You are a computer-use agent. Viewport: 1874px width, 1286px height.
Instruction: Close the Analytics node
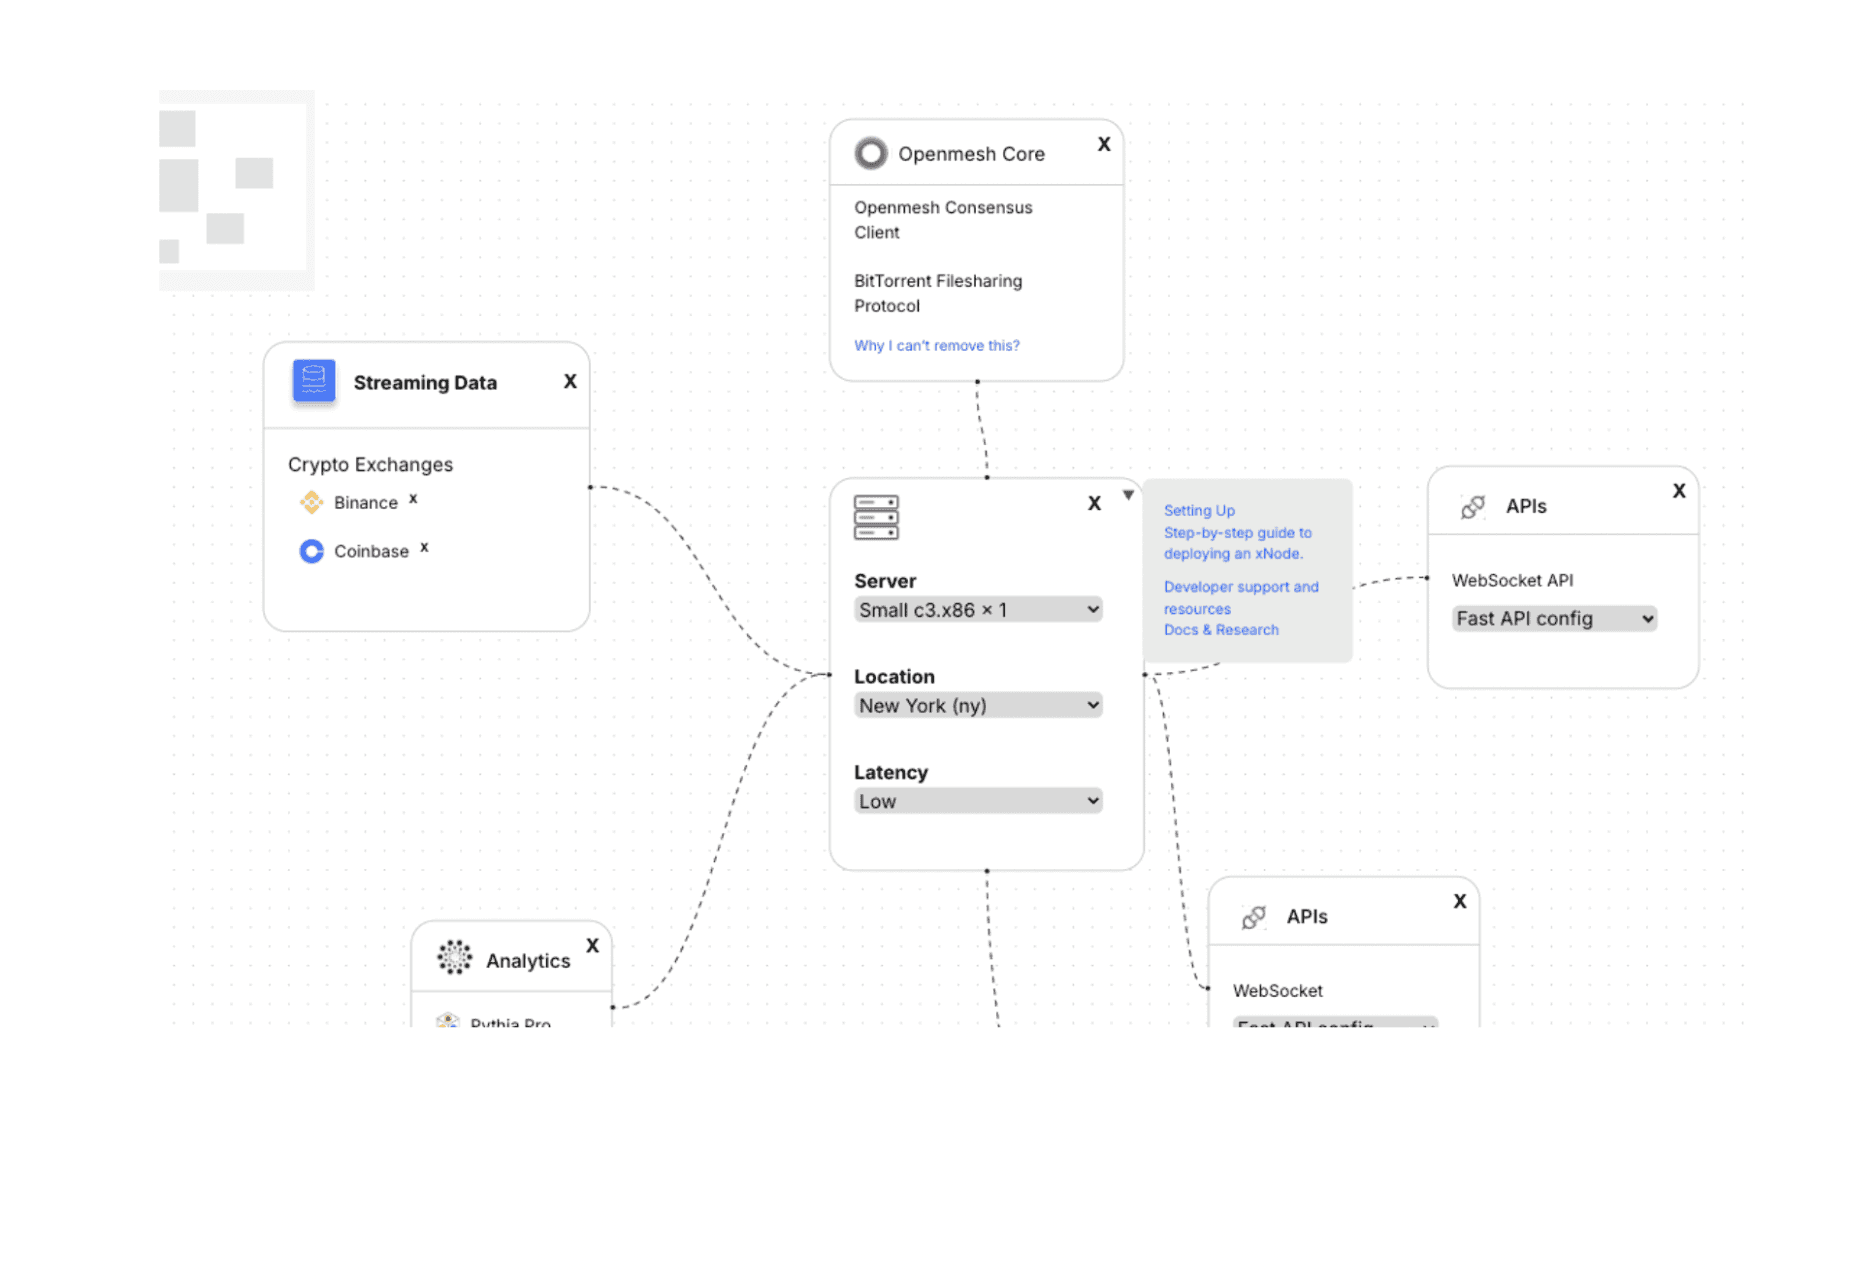(x=592, y=945)
